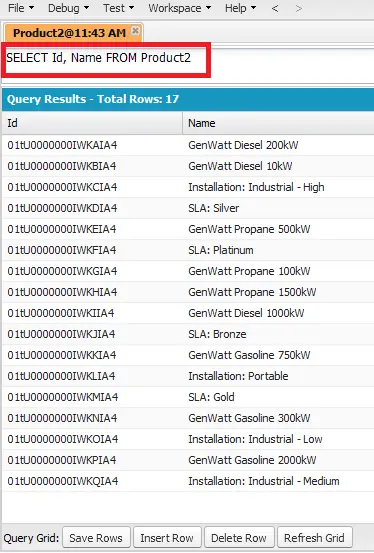Select Id cell 01tU0000000IWKNIA4
Screen dimensions: 374x553
[x=92, y=418]
